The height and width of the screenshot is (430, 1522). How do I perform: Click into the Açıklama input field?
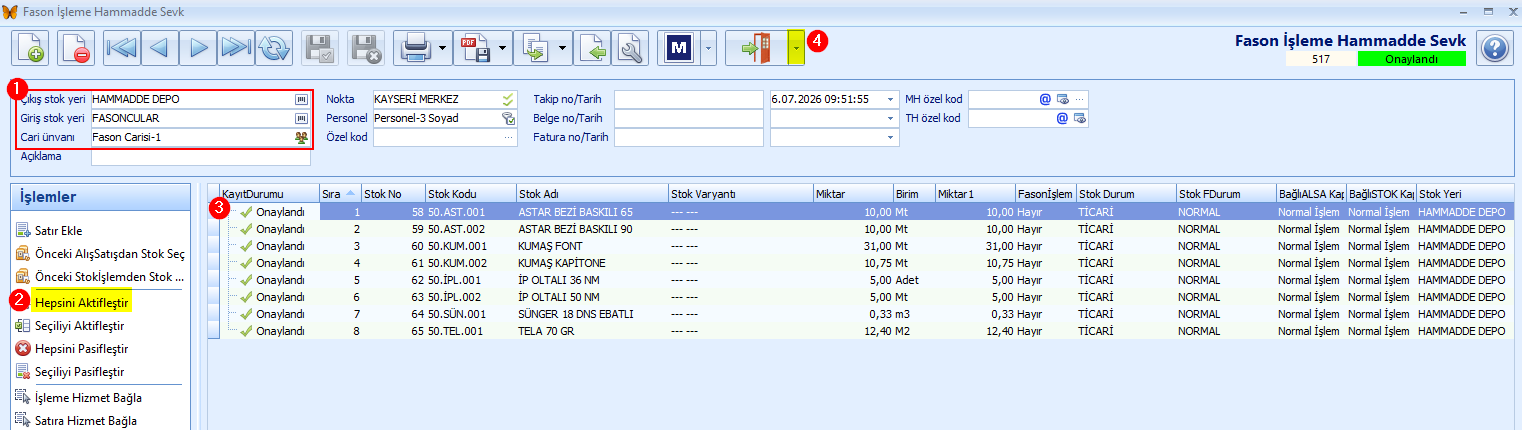(x=200, y=156)
